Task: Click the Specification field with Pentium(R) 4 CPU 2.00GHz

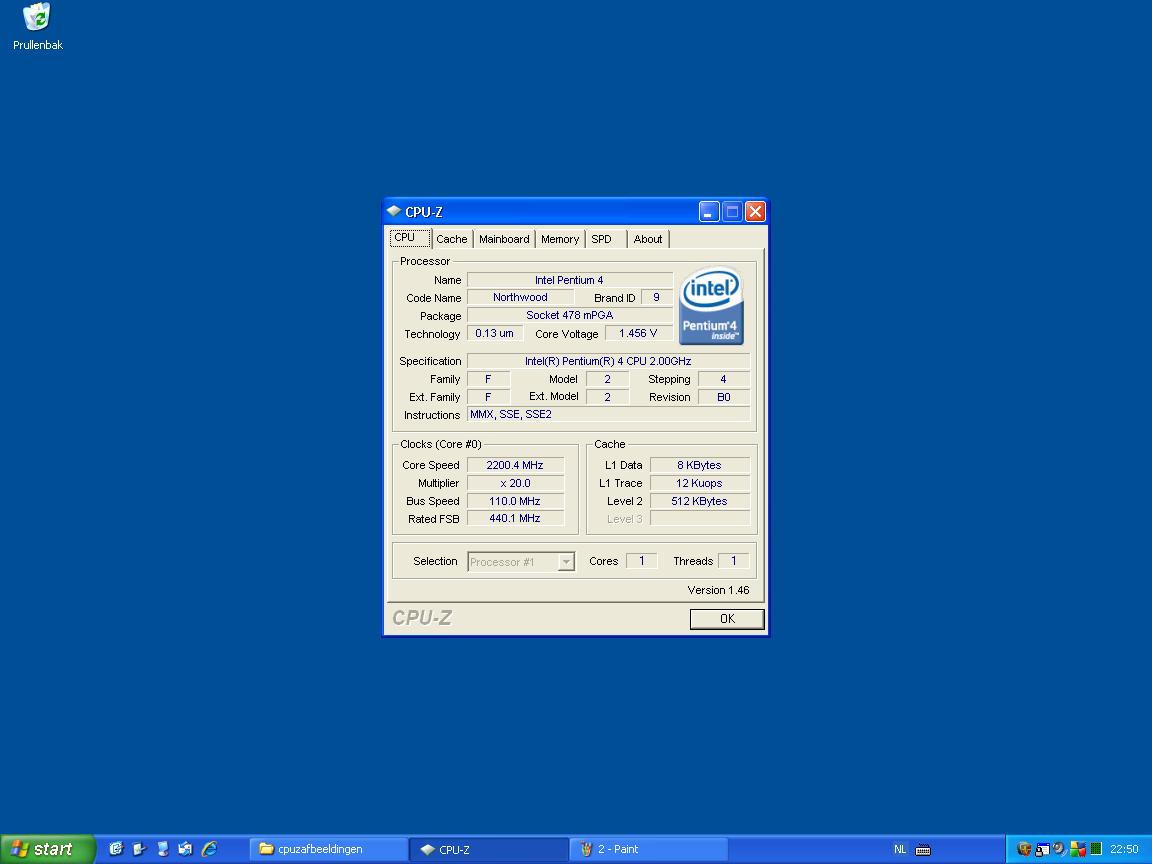Action: [608, 361]
